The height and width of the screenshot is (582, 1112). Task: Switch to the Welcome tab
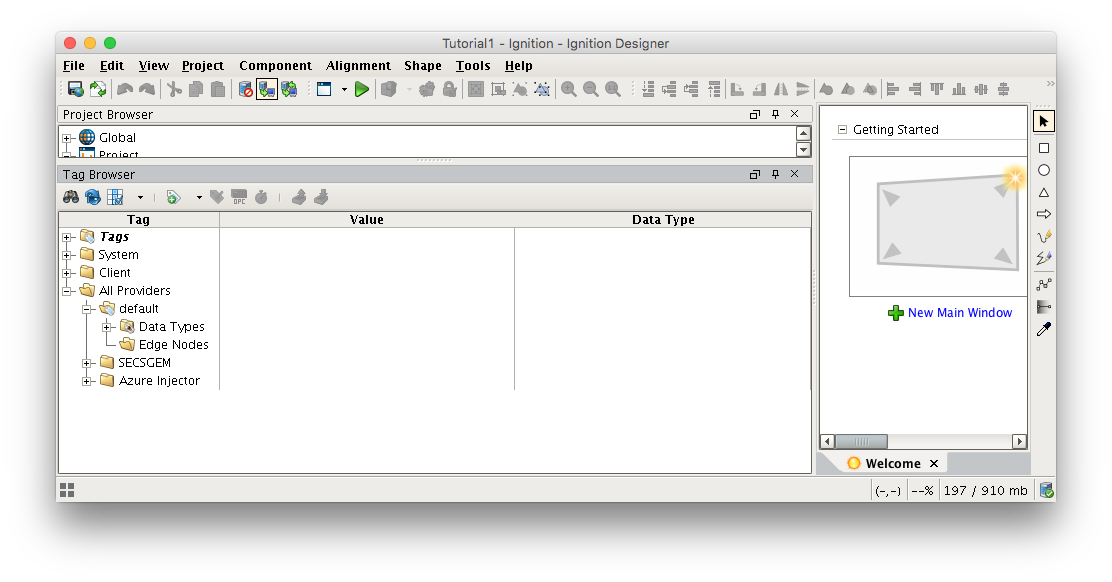tap(892, 463)
